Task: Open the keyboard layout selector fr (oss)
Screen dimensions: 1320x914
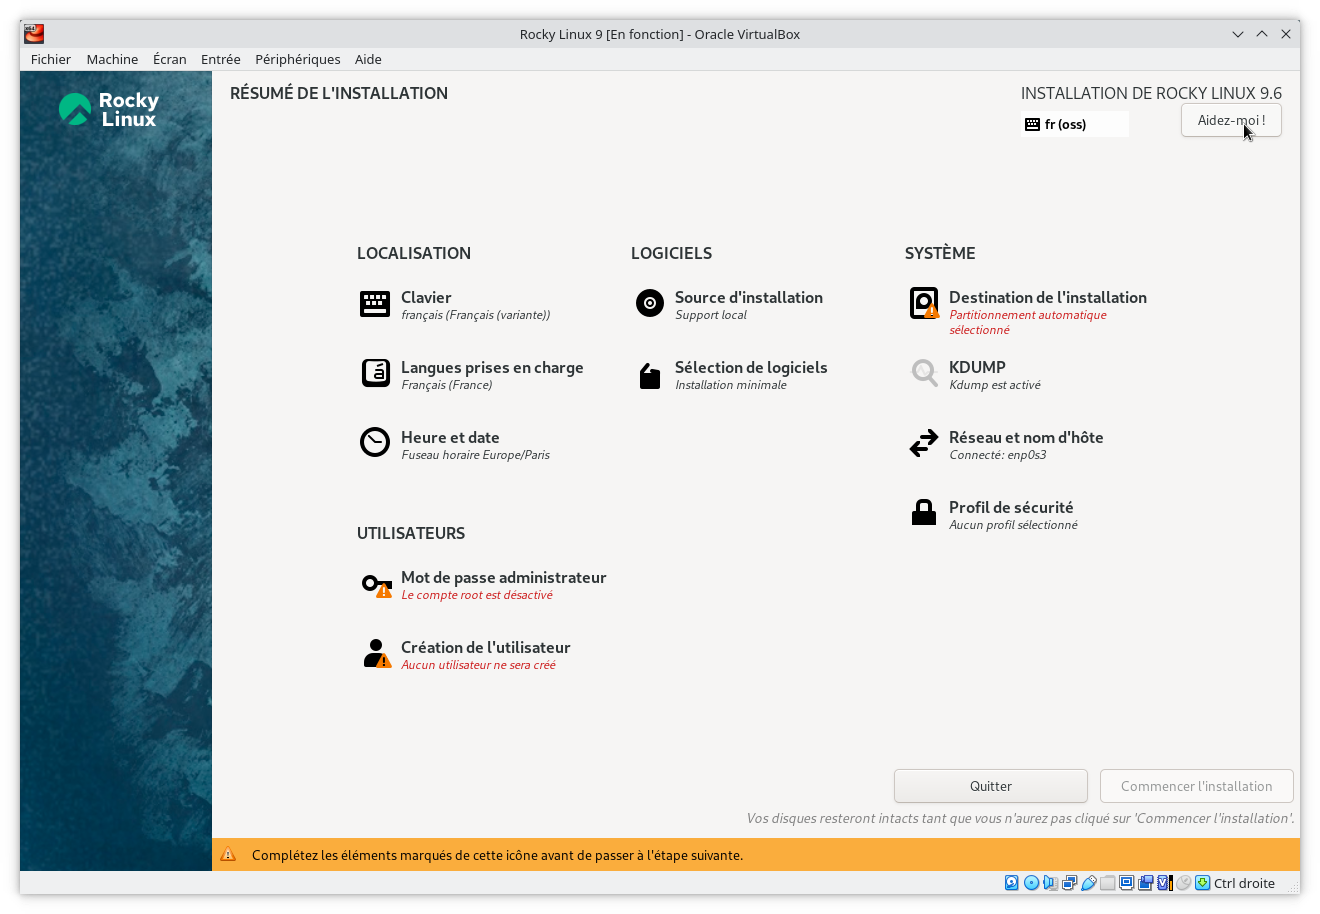Action: click(1074, 123)
